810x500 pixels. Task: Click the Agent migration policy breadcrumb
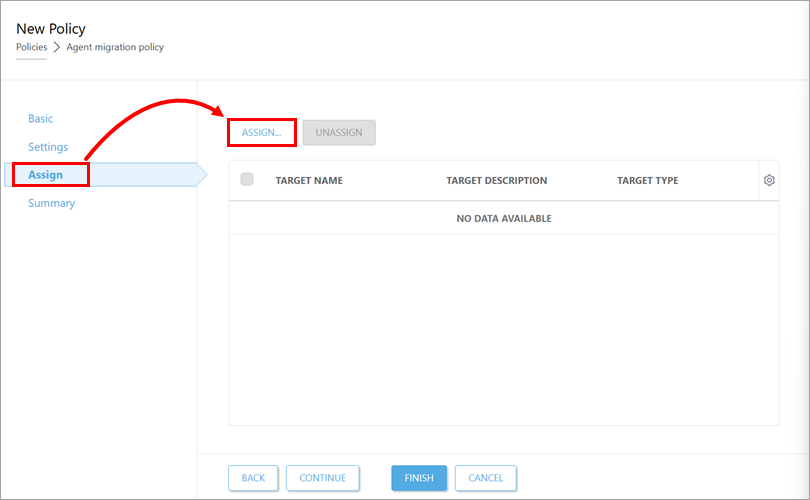click(115, 47)
